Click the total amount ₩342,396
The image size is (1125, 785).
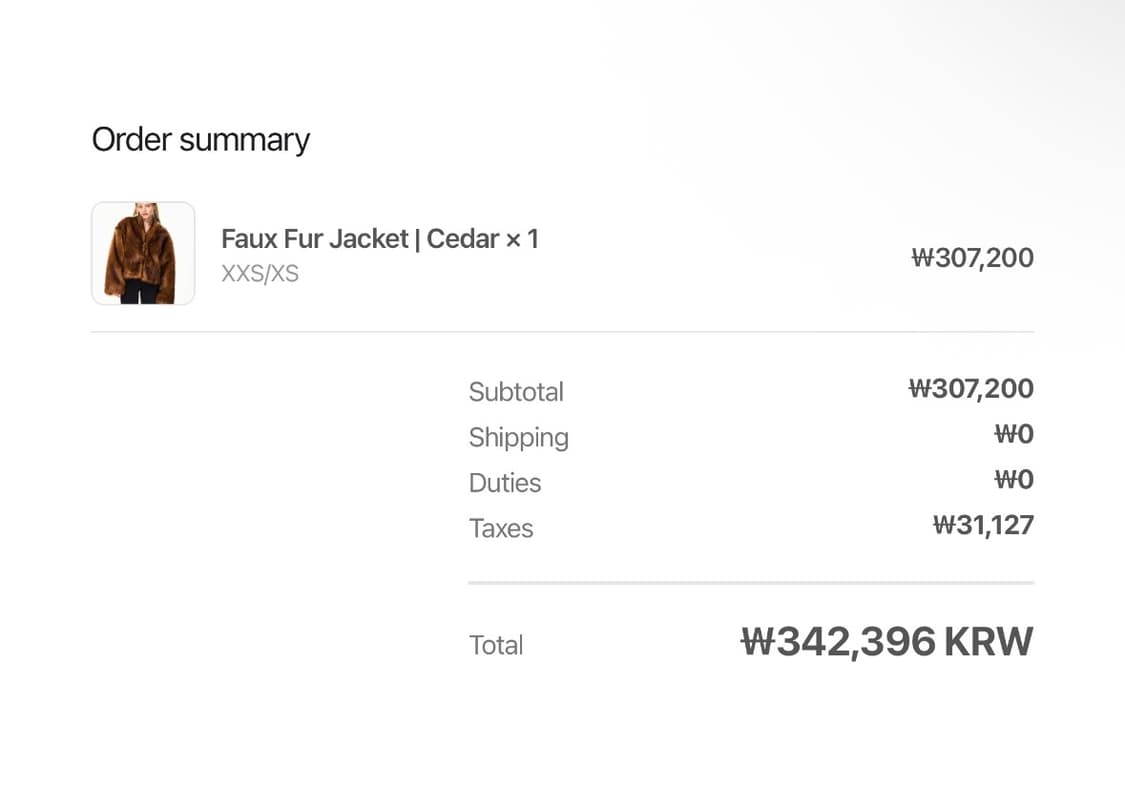838,641
